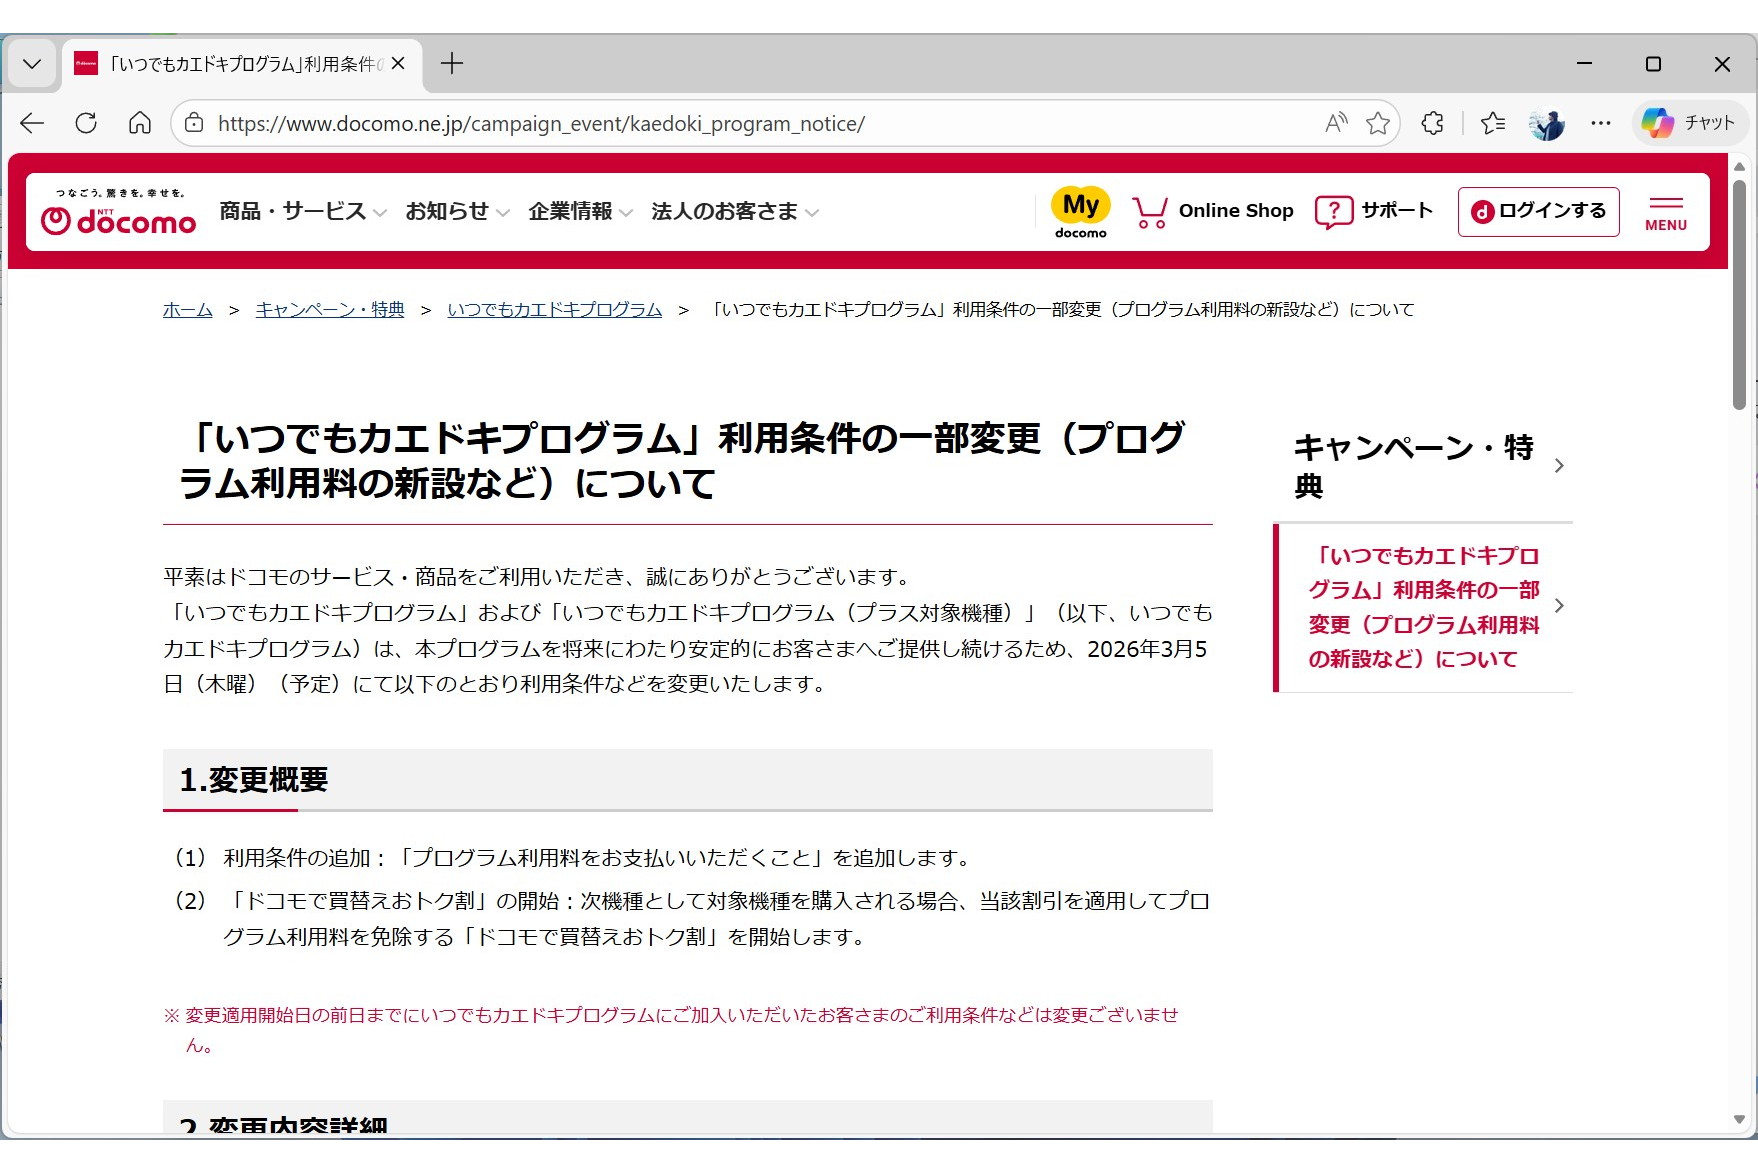Follow the キャンペーン・特典 breadcrumb link

(x=330, y=310)
